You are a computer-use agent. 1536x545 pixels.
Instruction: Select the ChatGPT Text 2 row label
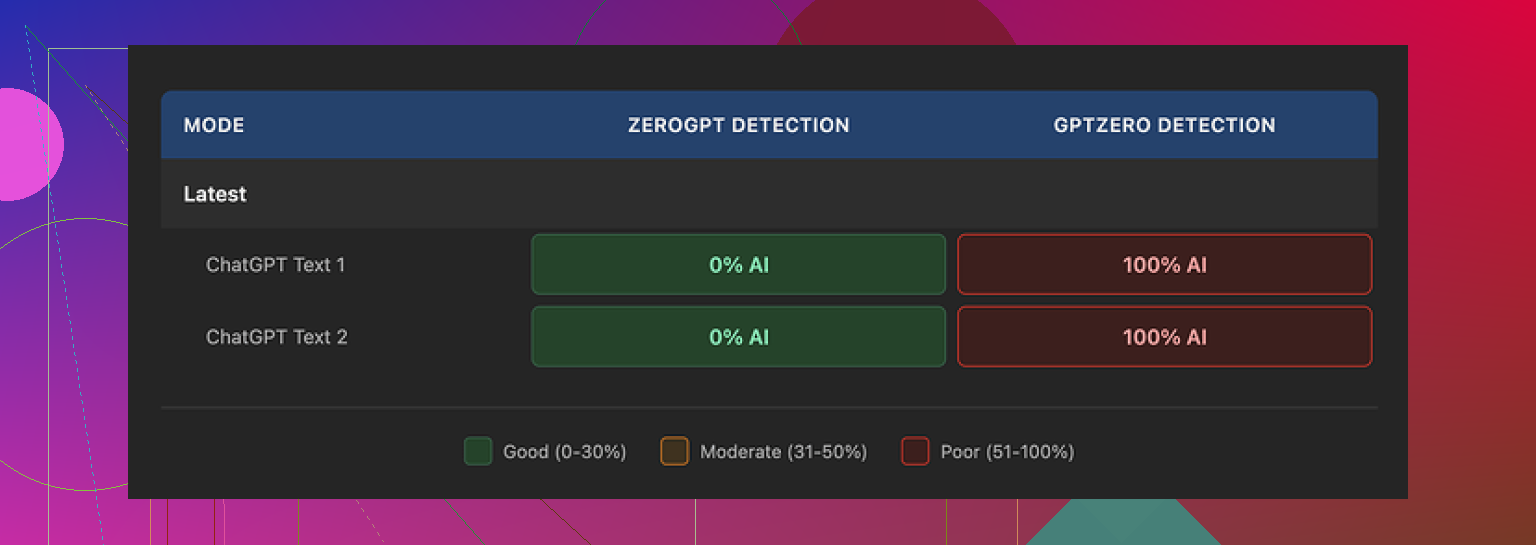coord(276,337)
